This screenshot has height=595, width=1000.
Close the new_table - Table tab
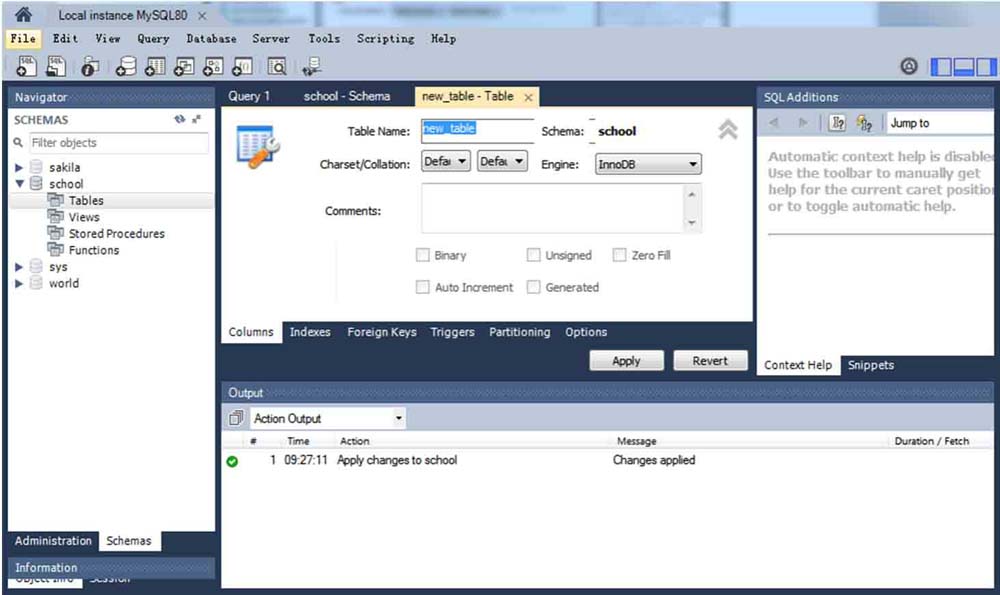pos(528,97)
